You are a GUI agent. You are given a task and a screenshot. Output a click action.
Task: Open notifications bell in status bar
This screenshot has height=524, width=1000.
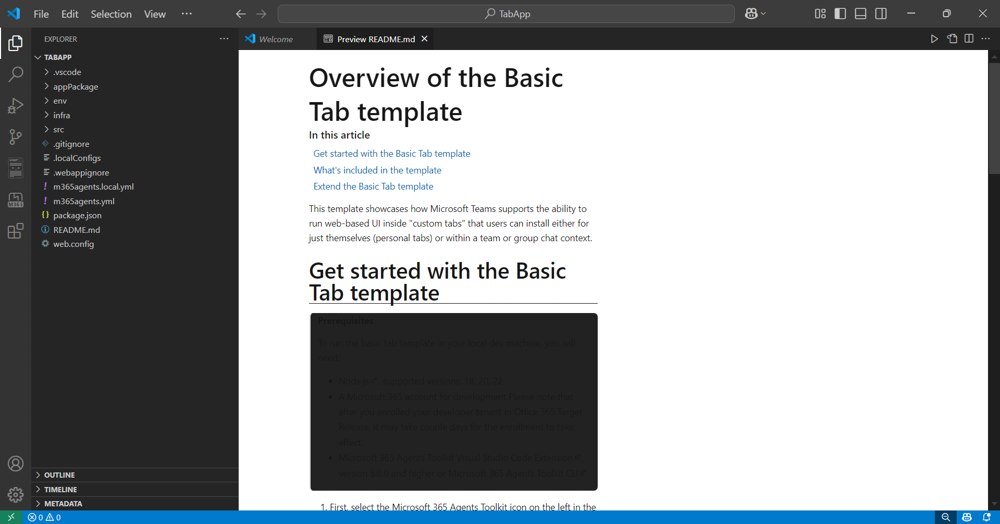(x=987, y=517)
